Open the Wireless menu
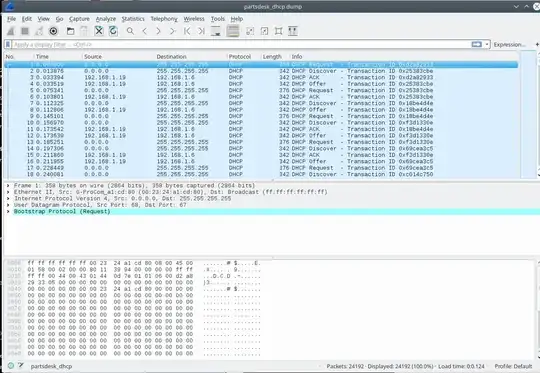The width and height of the screenshot is (540, 373). click(194, 19)
